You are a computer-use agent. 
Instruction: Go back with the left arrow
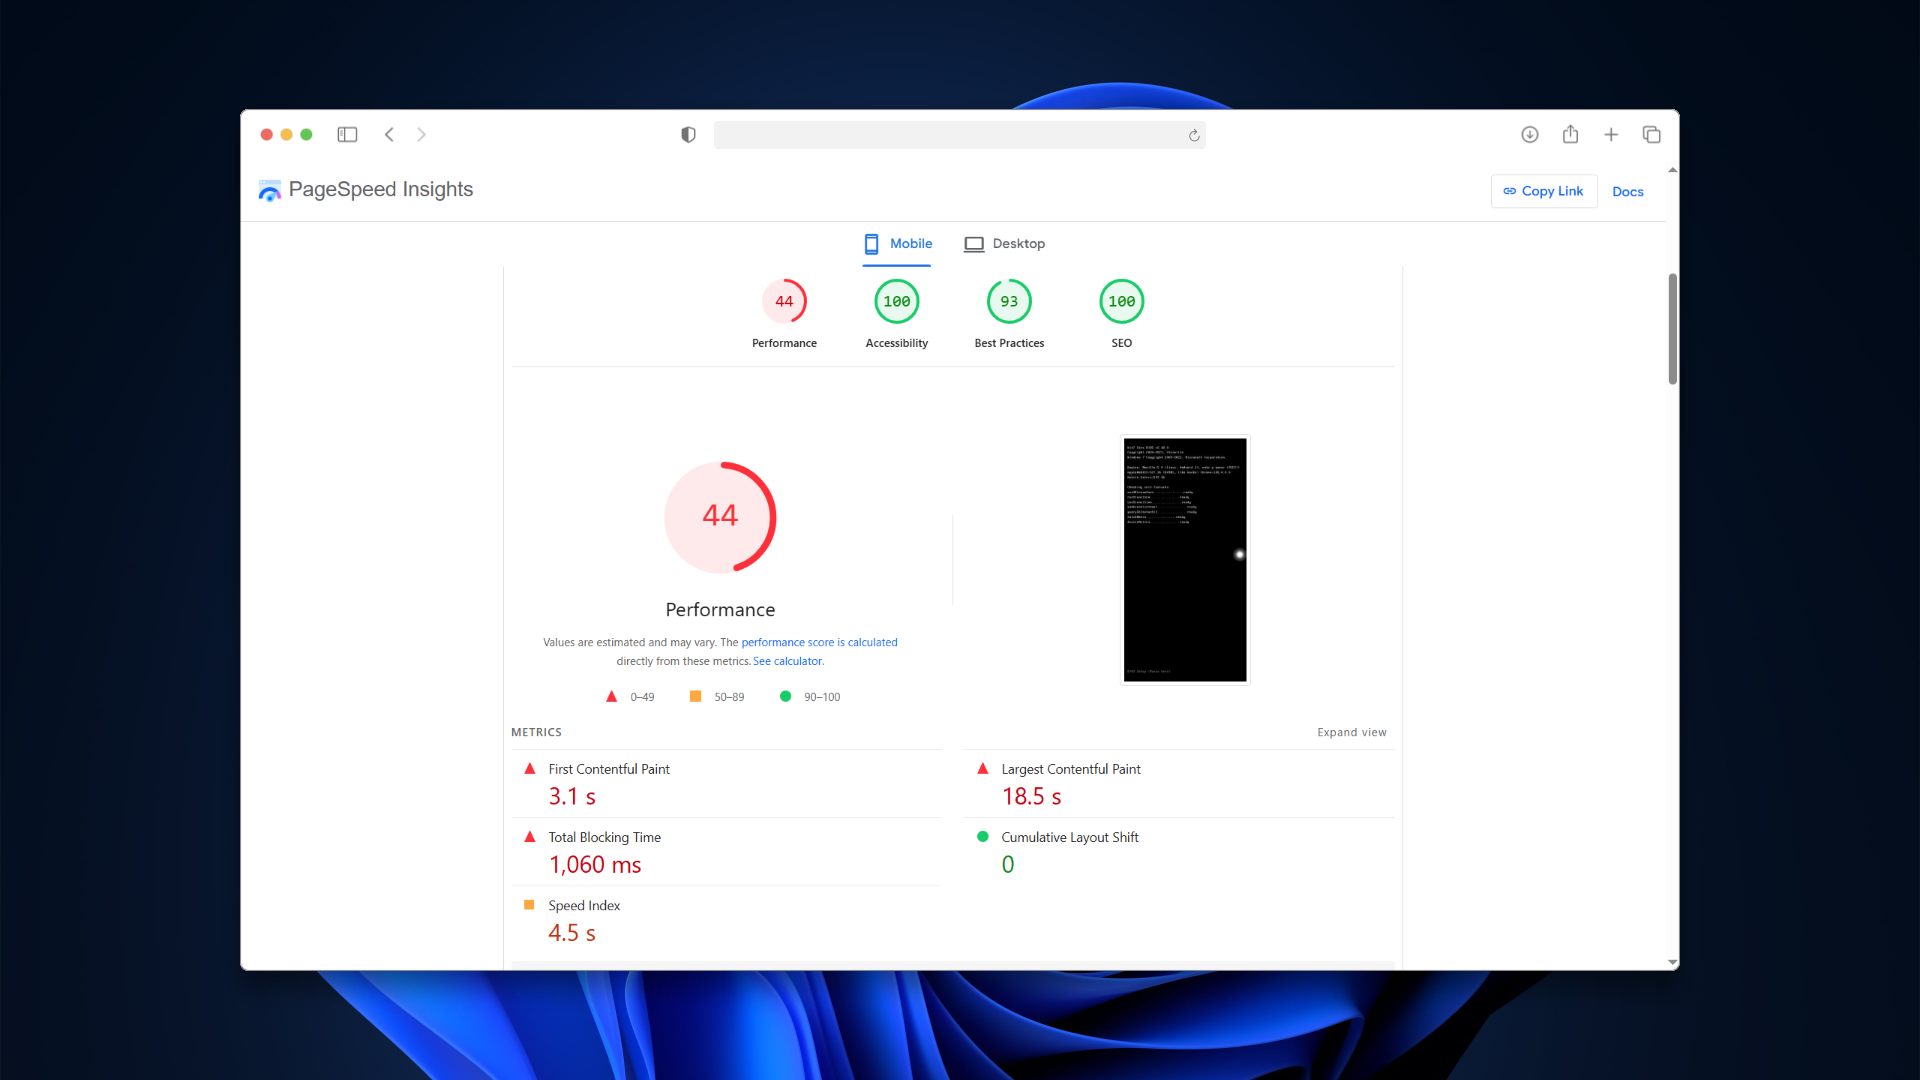389,134
